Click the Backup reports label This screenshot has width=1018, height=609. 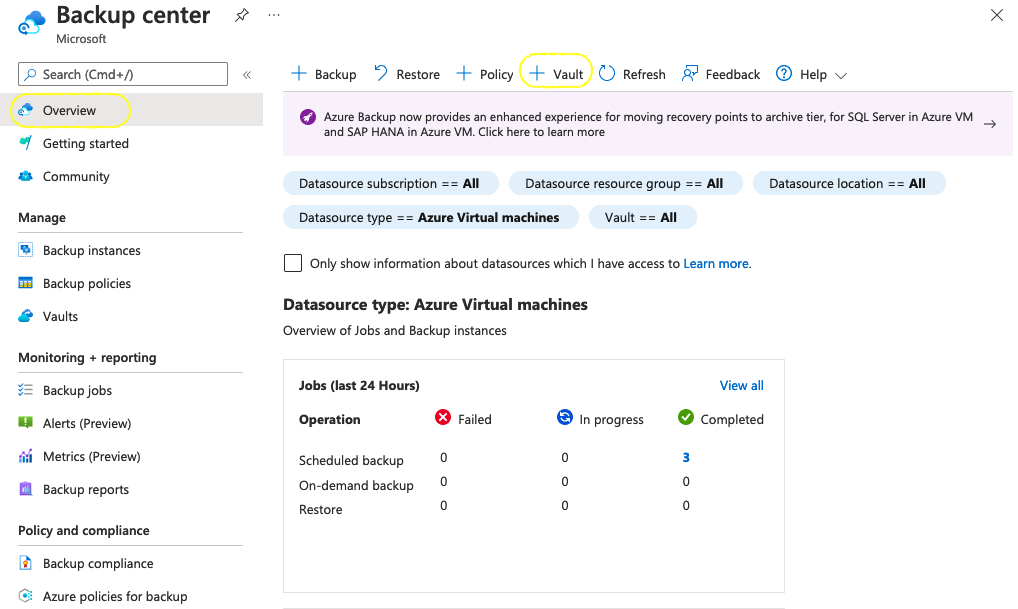(x=86, y=490)
